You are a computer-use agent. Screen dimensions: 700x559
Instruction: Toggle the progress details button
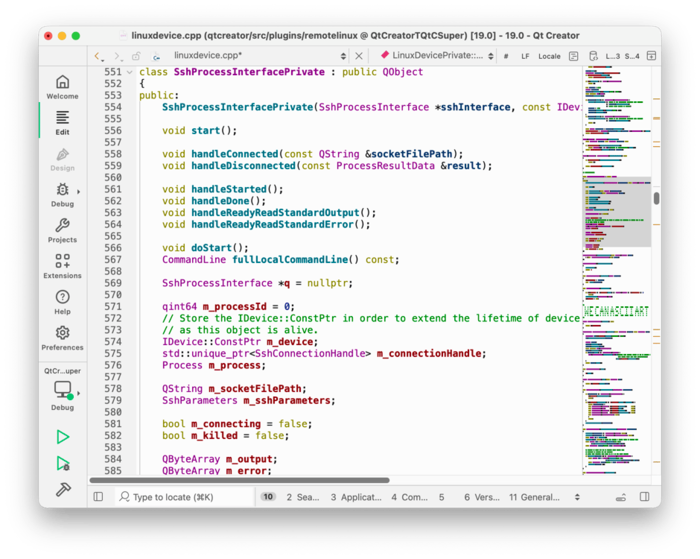tap(622, 497)
